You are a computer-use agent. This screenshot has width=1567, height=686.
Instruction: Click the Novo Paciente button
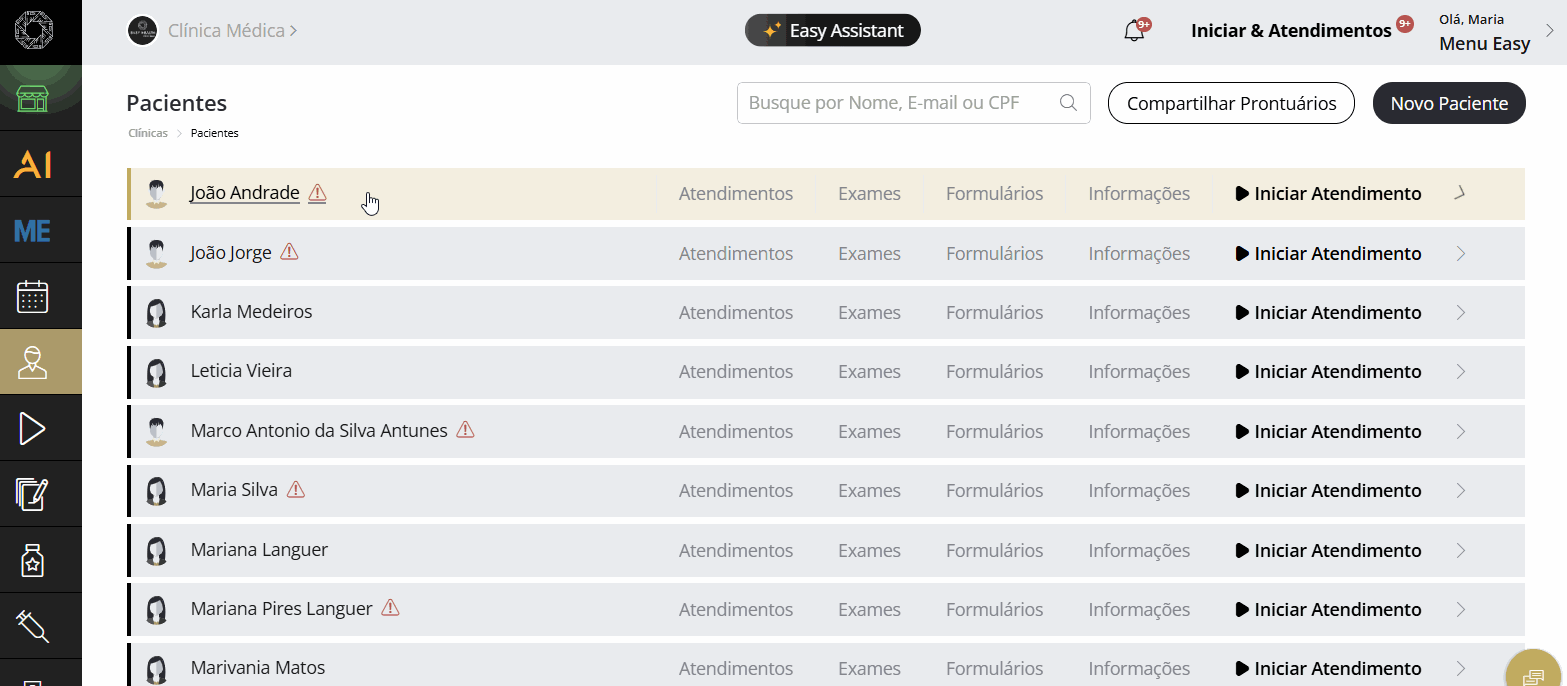coord(1449,104)
